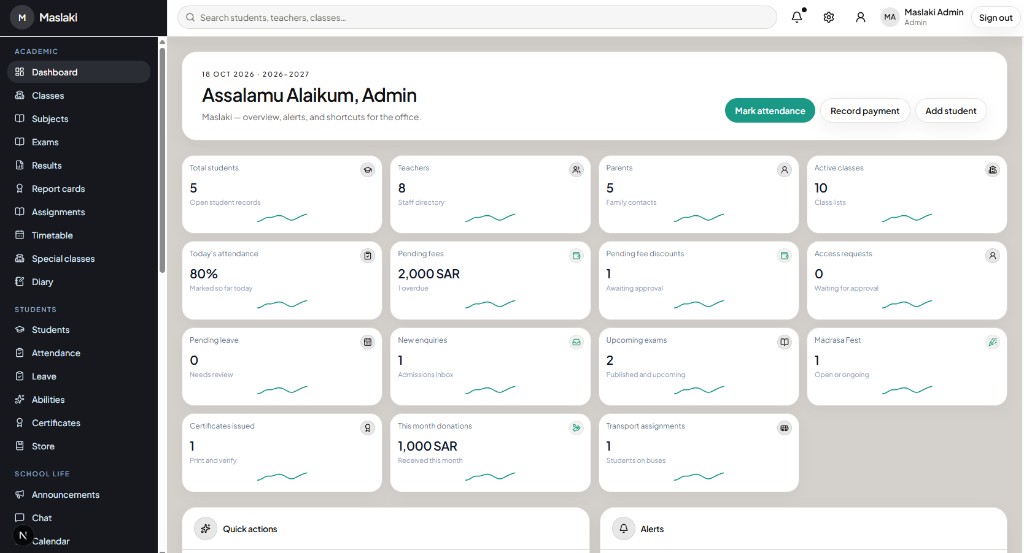Click the Access requests card icon

pos(993,256)
